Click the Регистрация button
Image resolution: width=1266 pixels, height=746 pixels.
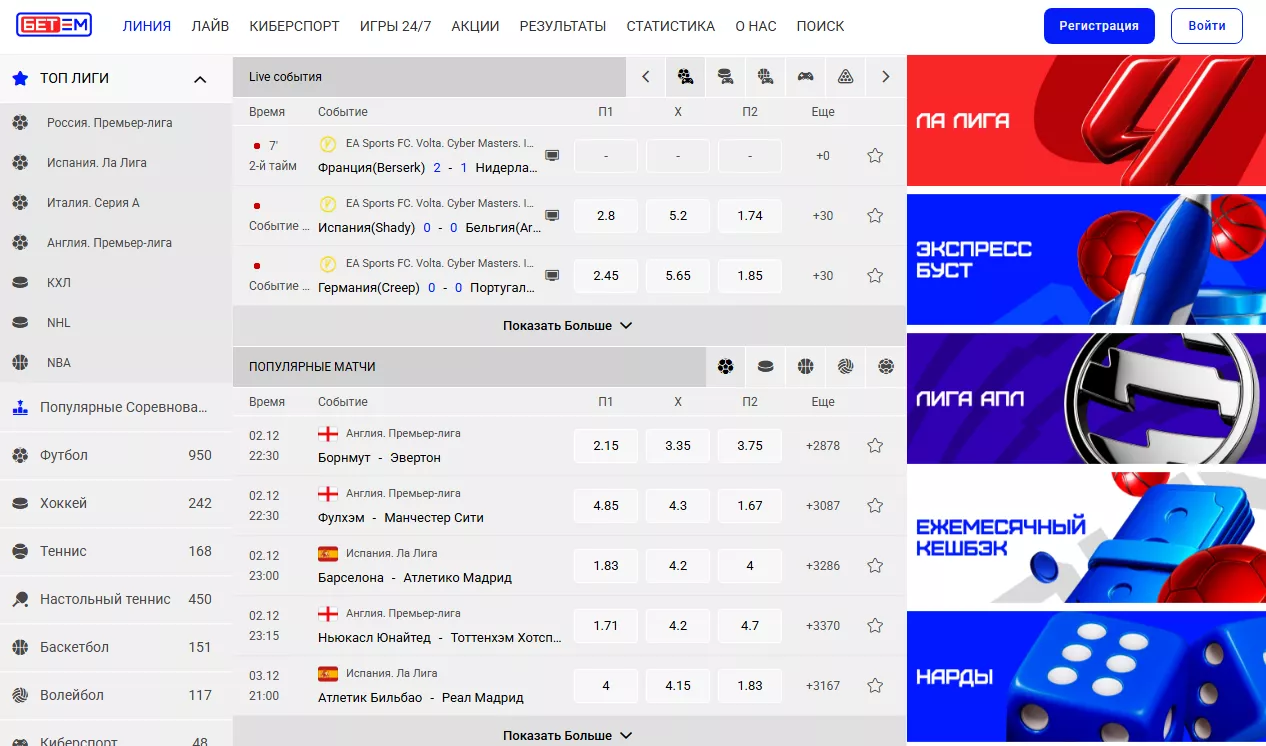[1099, 26]
